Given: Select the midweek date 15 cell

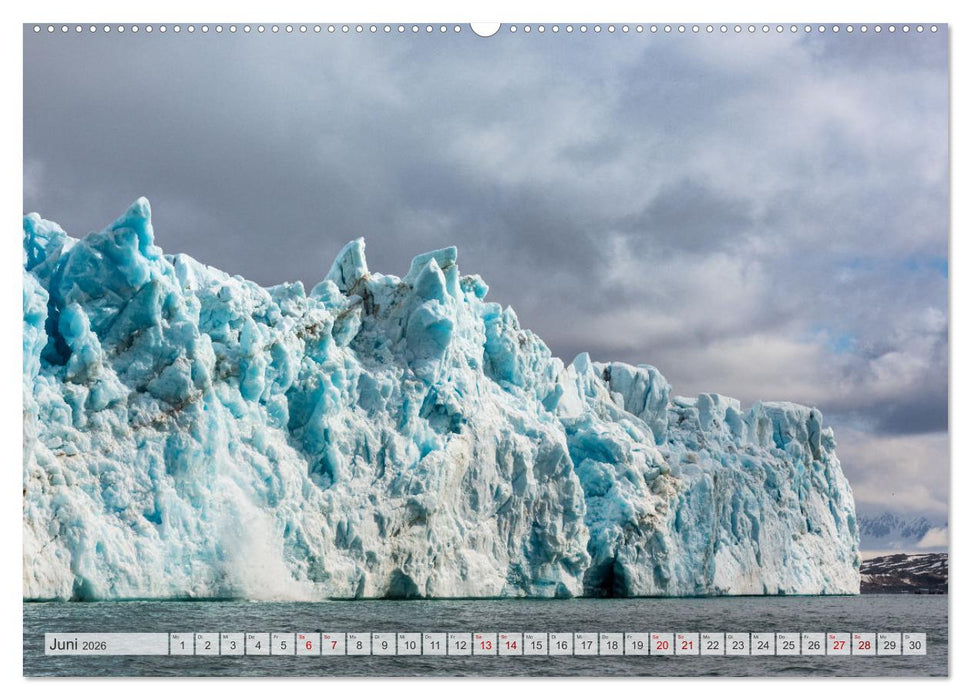Looking at the screenshot, I should pyautogui.click(x=534, y=647).
